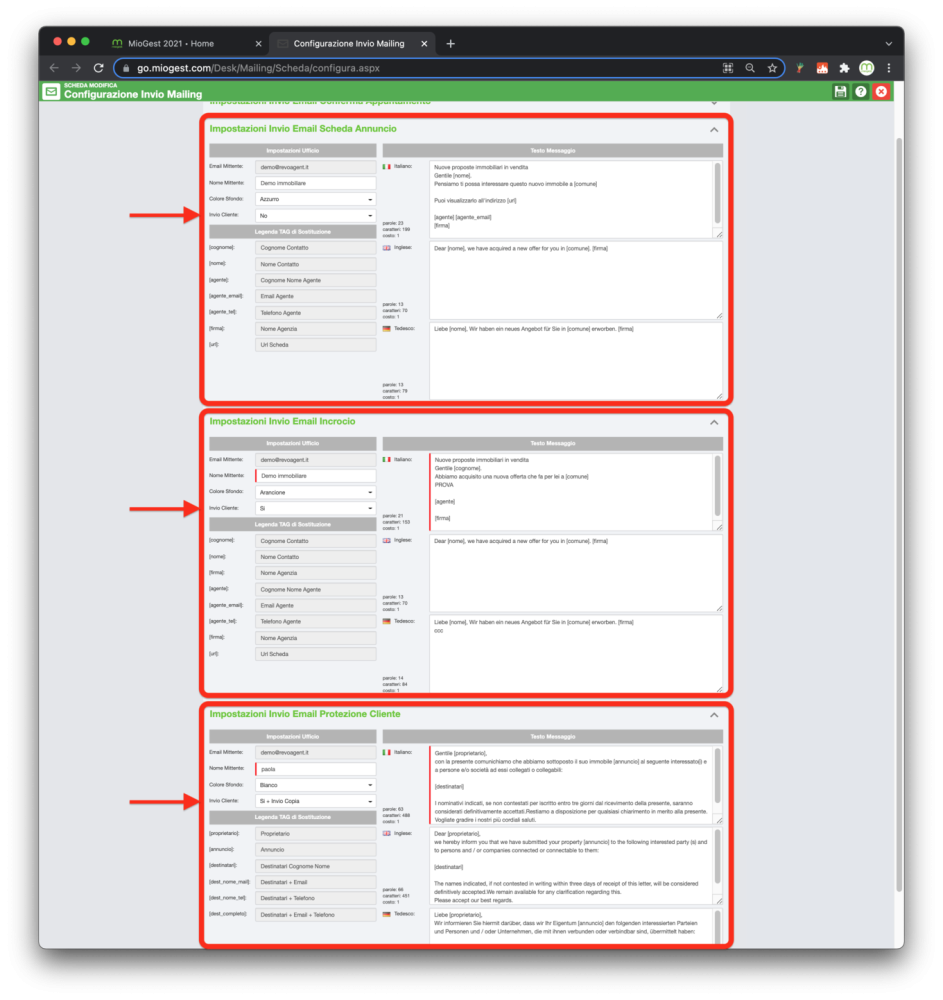Click Email Mittente field in Scheda Annuncio
The height and width of the screenshot is (1000, 943).
(x=316, y=167)
